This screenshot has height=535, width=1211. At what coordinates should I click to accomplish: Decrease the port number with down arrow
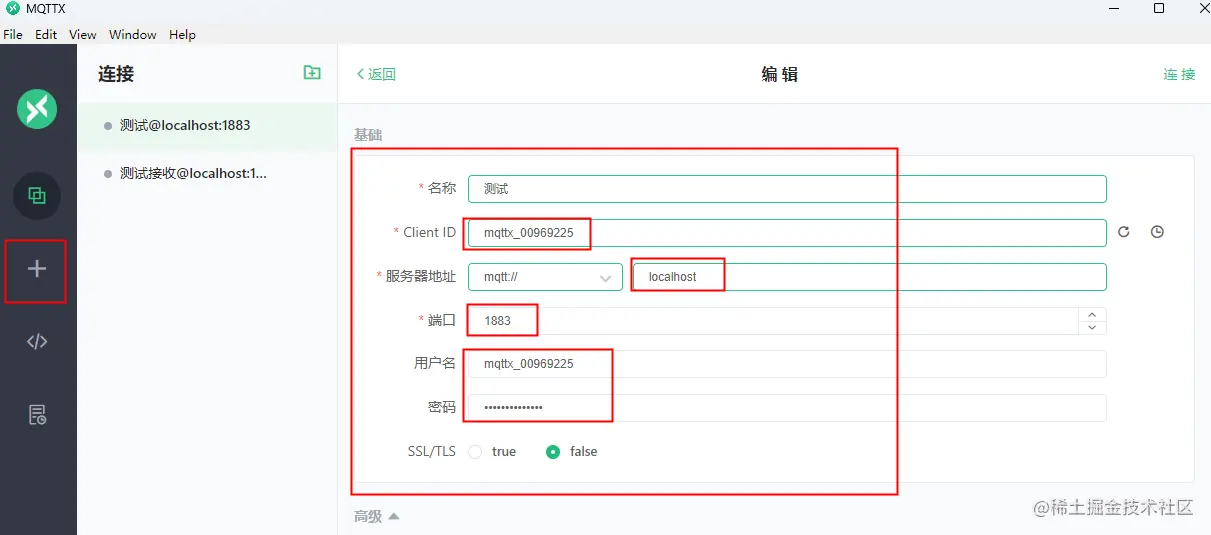(1092, 327)
